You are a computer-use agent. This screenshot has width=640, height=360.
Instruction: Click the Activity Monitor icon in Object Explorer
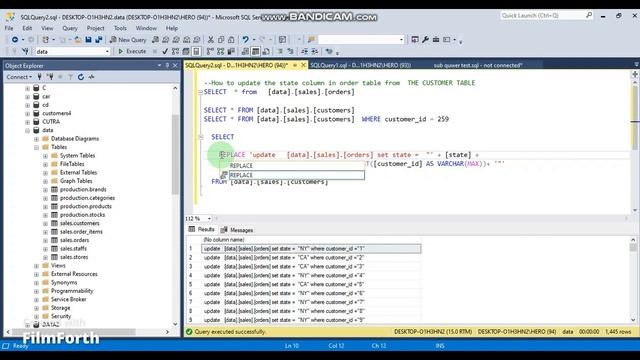[x=91, y=77]
